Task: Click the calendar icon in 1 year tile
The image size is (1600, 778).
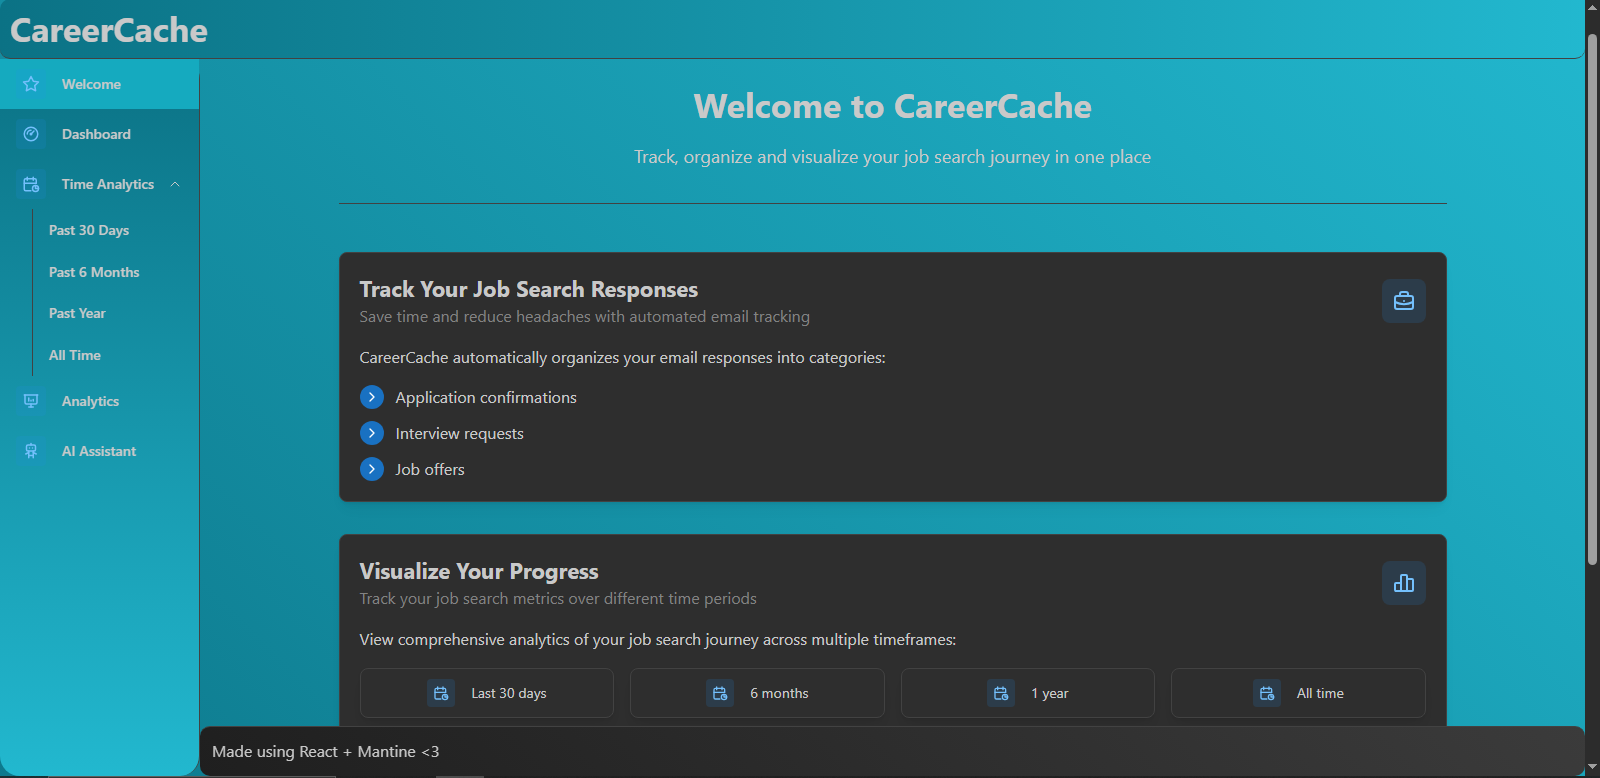Action: pyautogui.click(x=1001, y=693)
